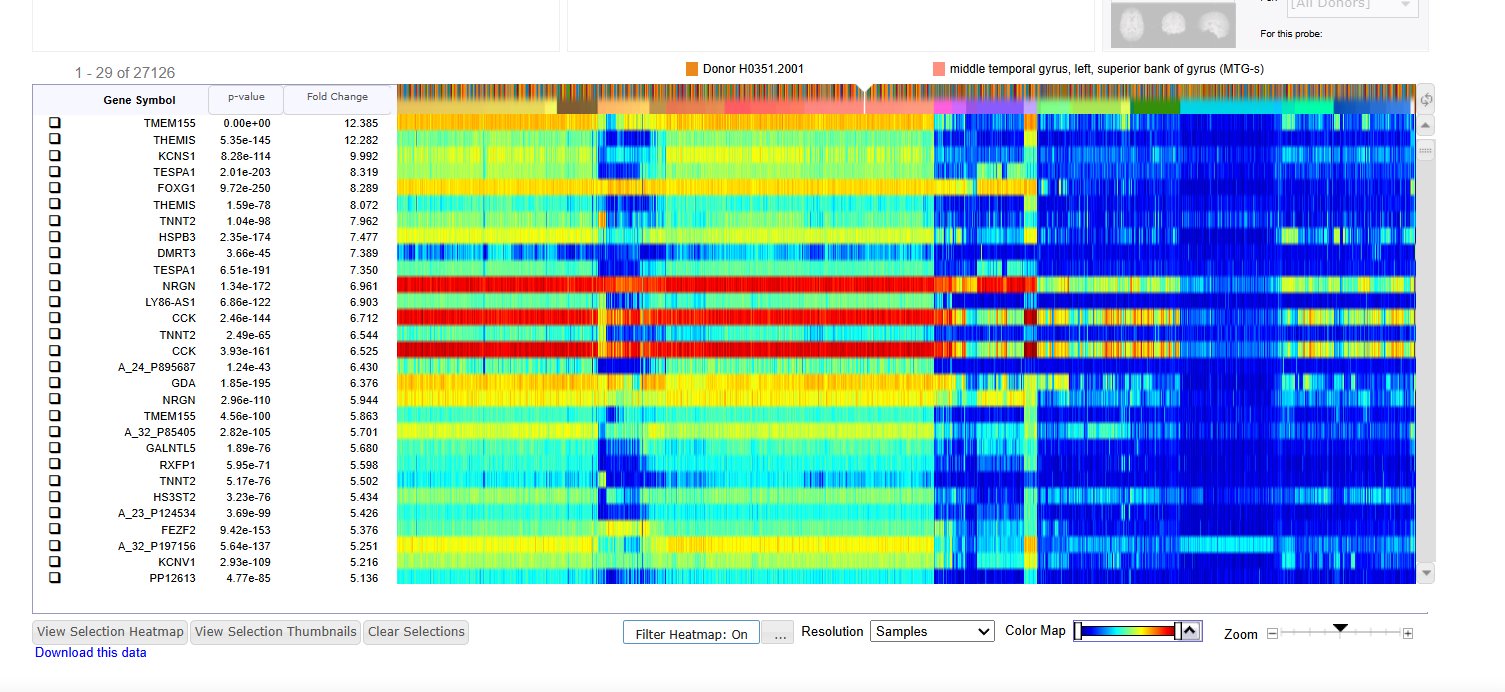
Task: Select the FOXG1 gene checkbox
Action: click(x=55, y=187)
